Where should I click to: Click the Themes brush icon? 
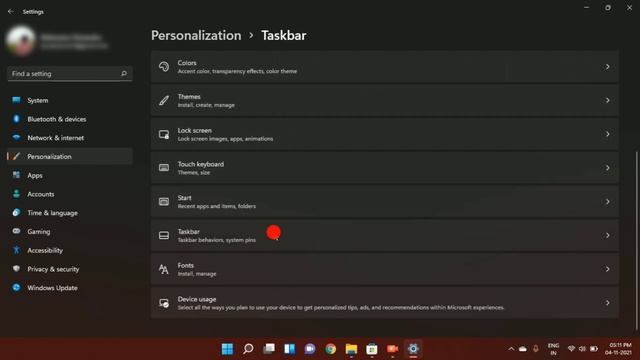pyautogui.click(x=164, y=100)
